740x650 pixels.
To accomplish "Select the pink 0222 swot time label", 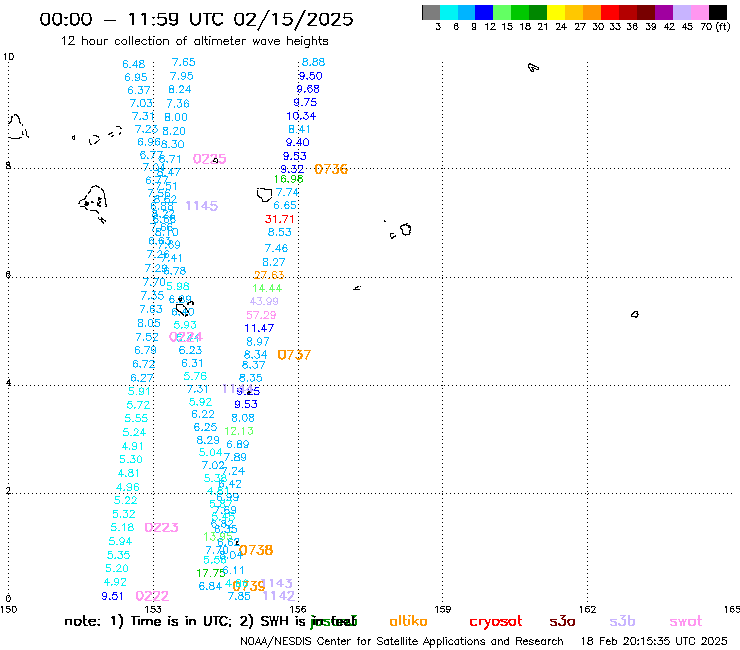I will (152, 596).
